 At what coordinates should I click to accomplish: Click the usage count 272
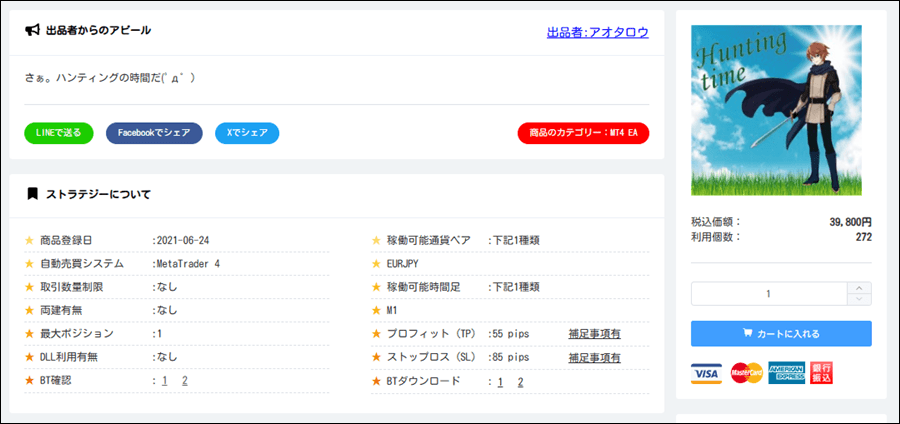(863, 237)
